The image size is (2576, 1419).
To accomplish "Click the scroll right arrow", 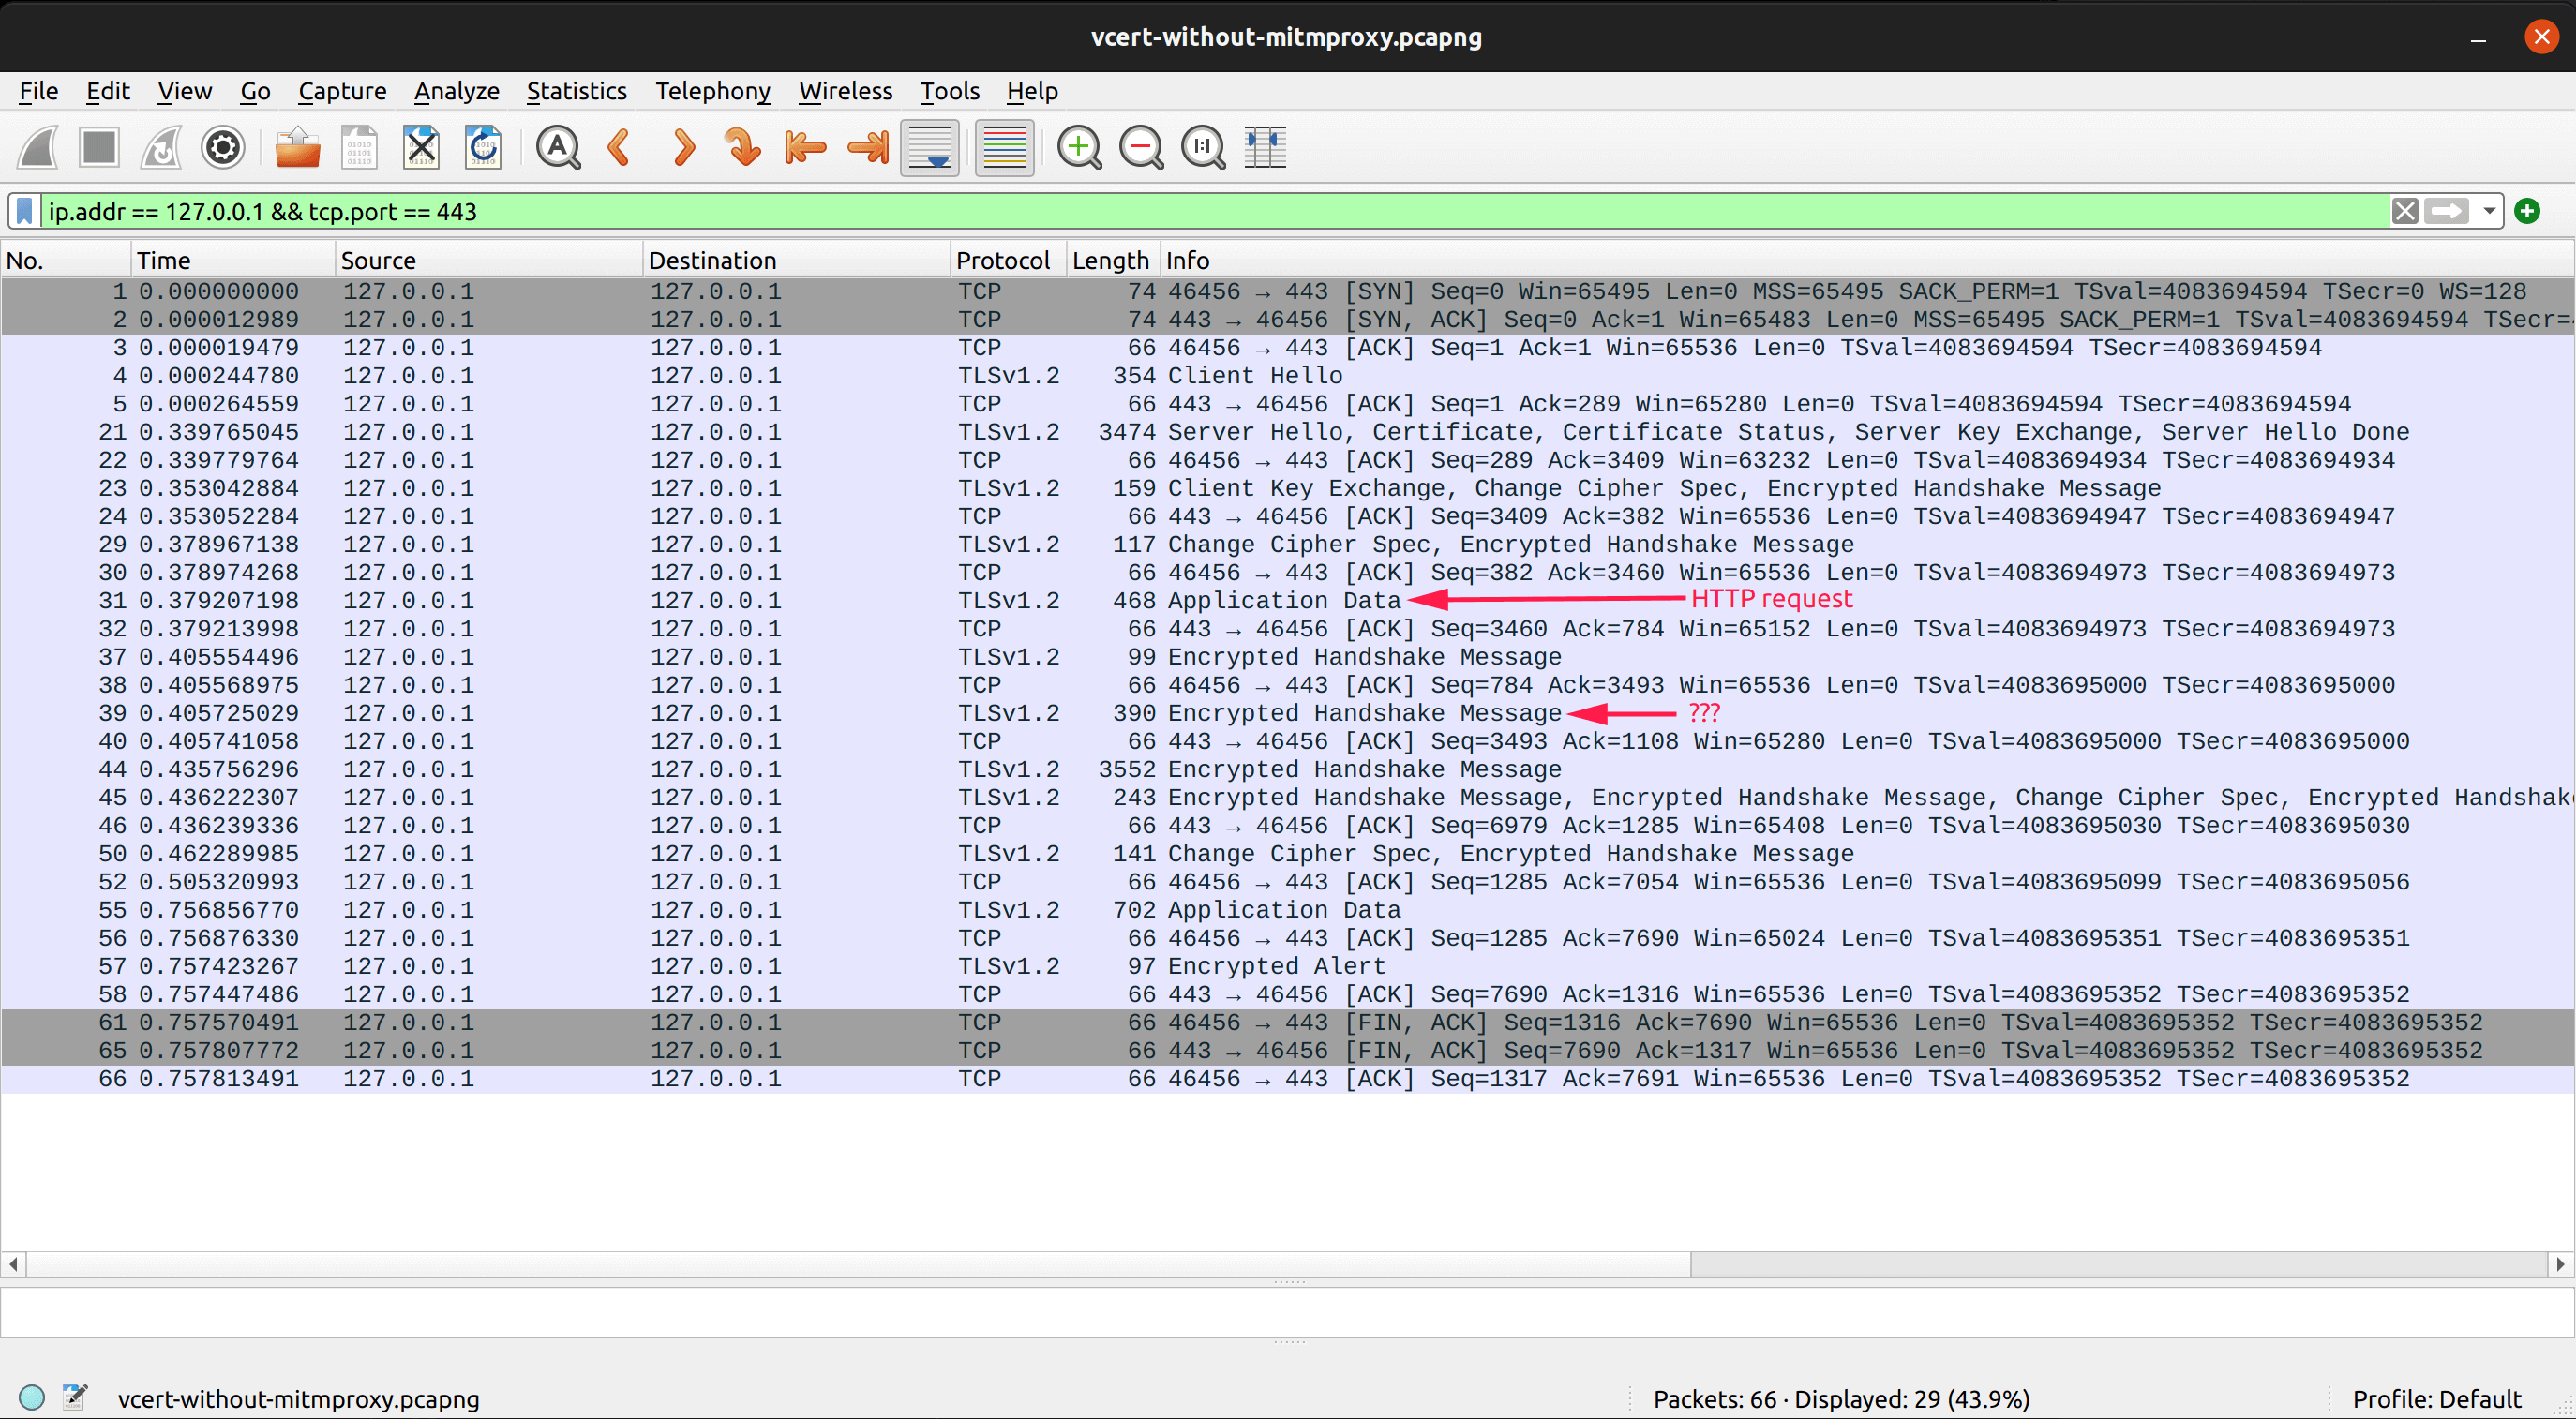I will coord(2561,1264).
